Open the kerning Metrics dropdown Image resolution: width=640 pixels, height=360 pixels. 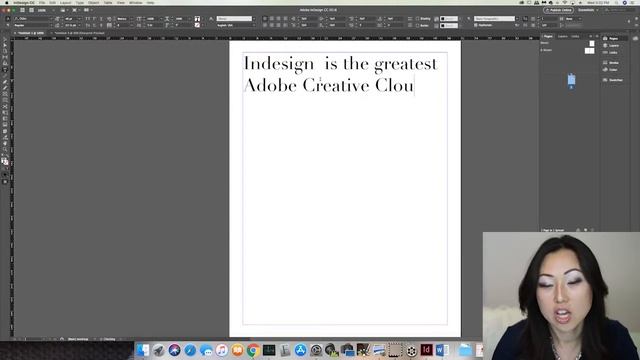131,19
